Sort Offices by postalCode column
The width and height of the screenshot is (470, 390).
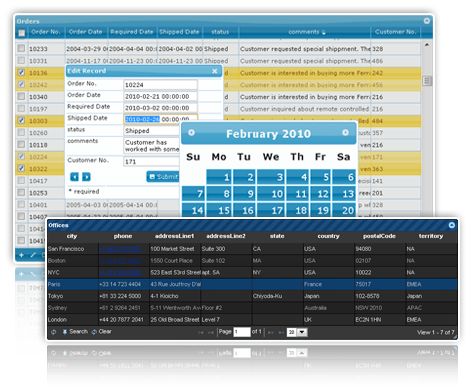point(379,236)
